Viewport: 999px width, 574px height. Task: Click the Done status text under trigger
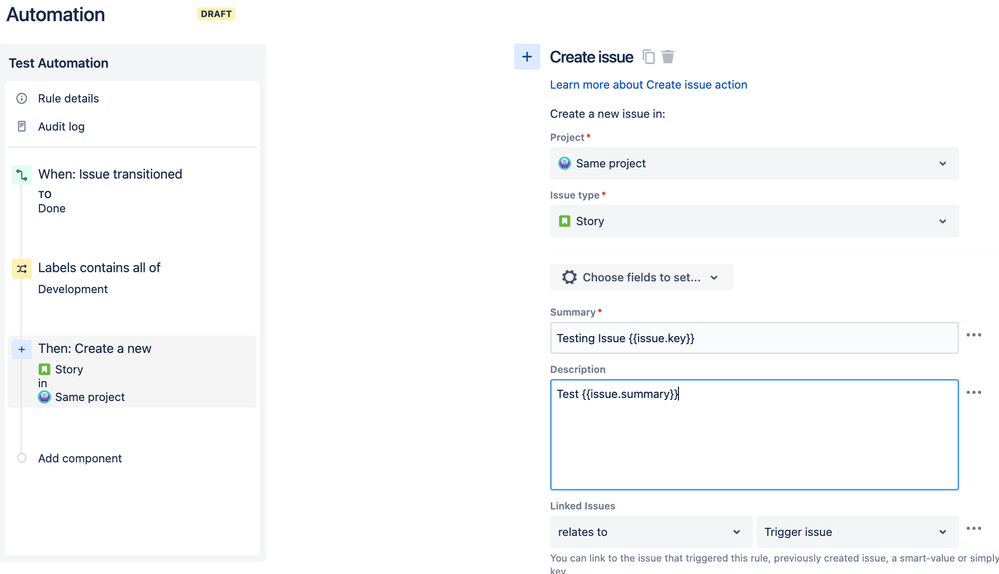coord(52,208)
